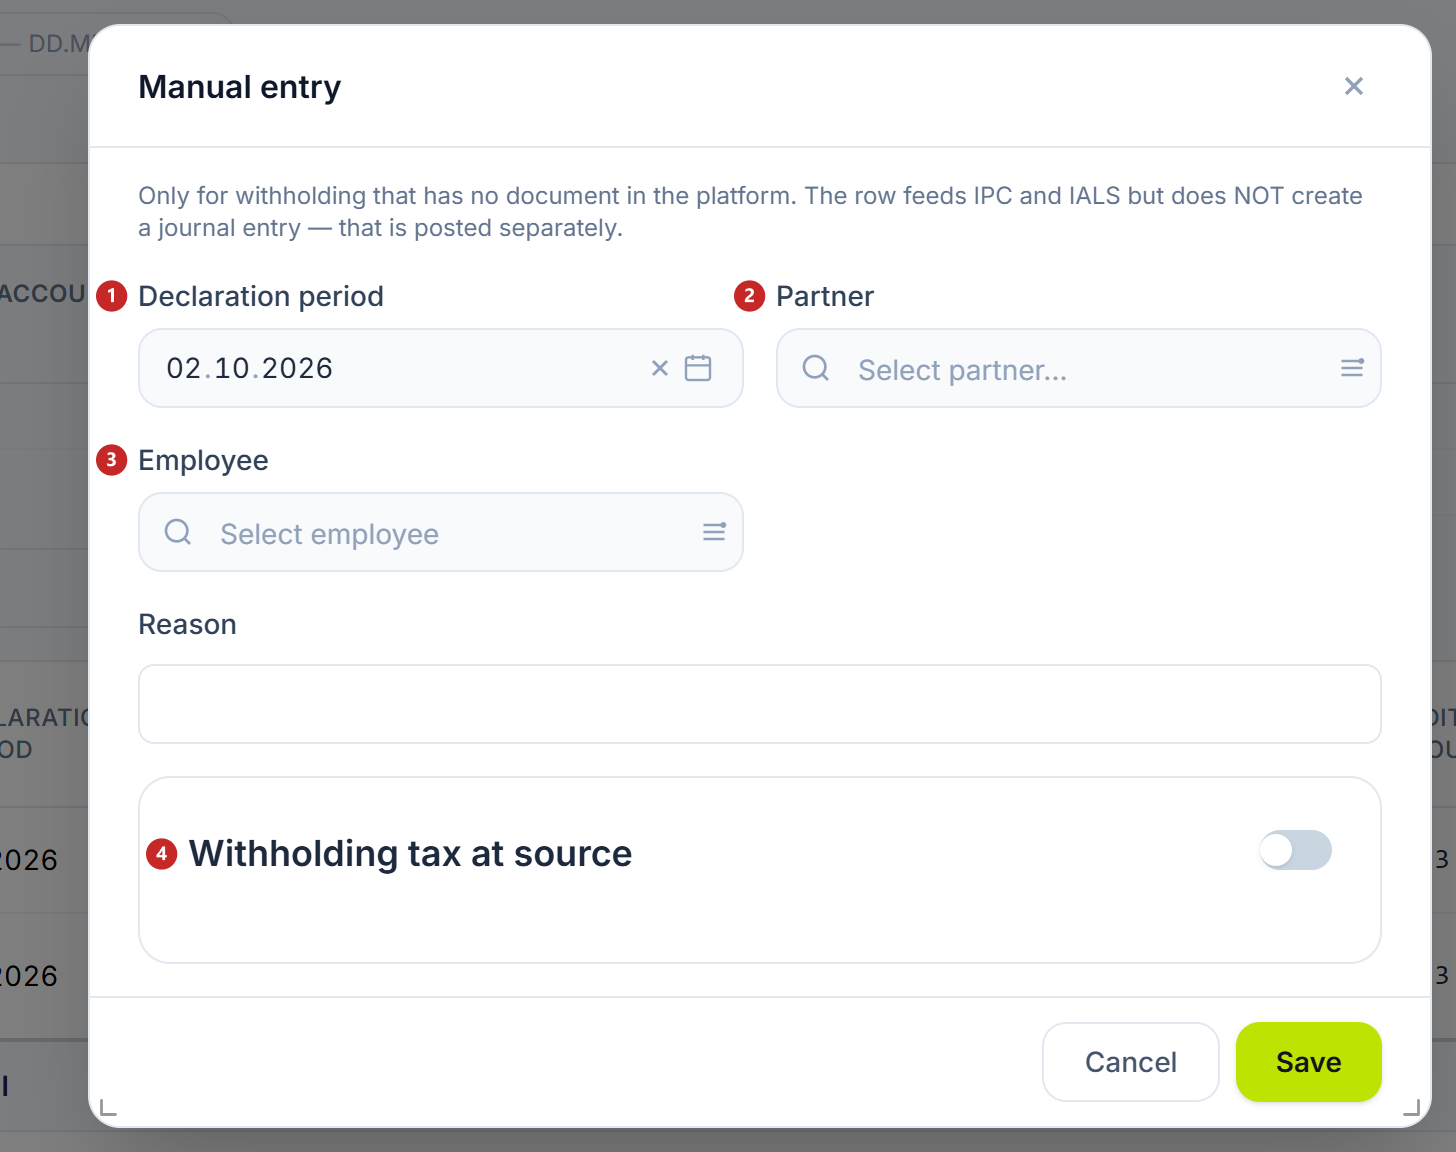1456x1152 pixels.
Task: Focus the Reason text field
Action: click(760, 704)
